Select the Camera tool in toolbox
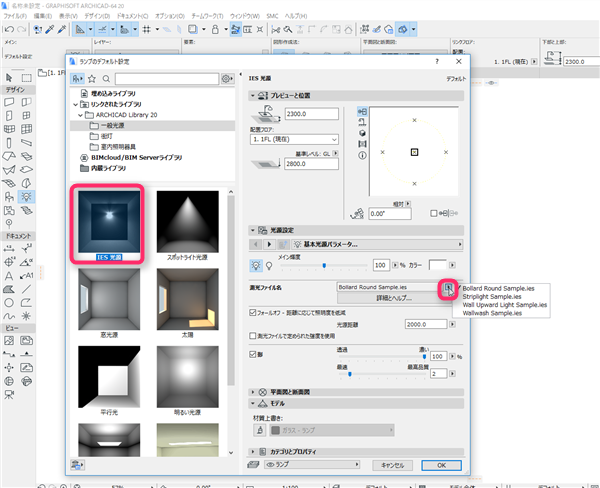The width and height of the screenshot is (600, 488). tap(9, 395)
